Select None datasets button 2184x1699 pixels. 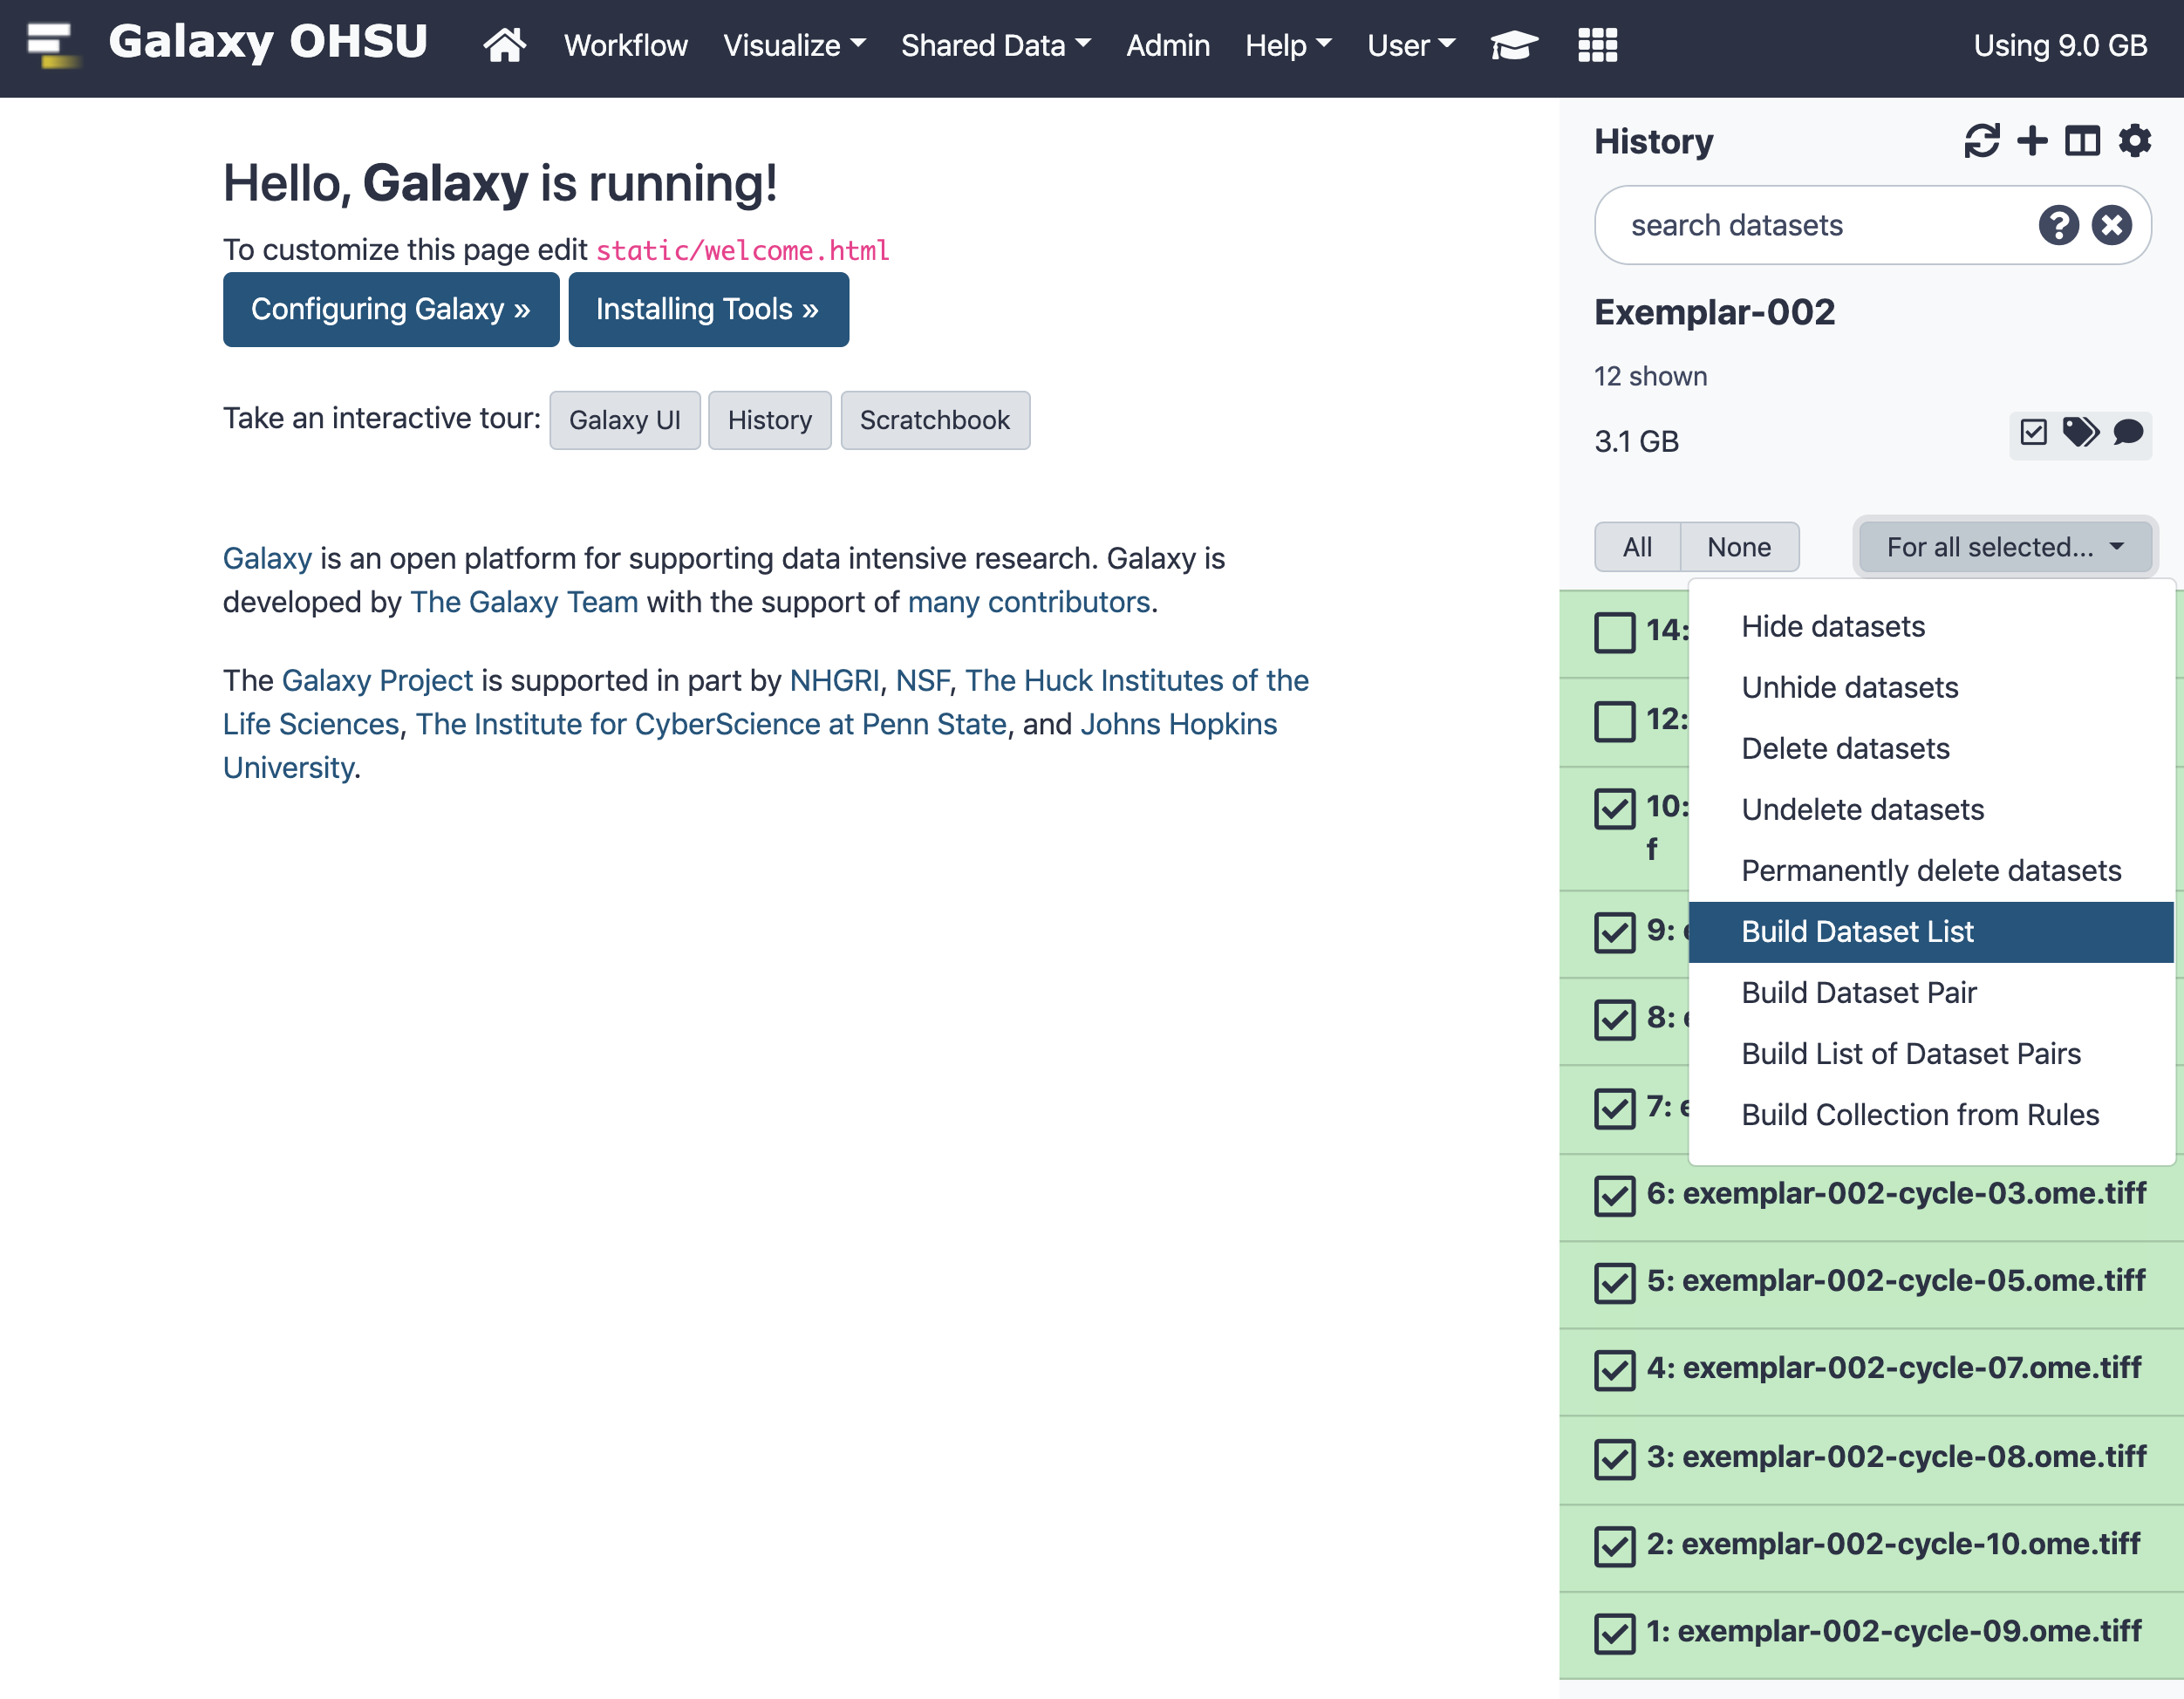click(x=1739, y=547)
